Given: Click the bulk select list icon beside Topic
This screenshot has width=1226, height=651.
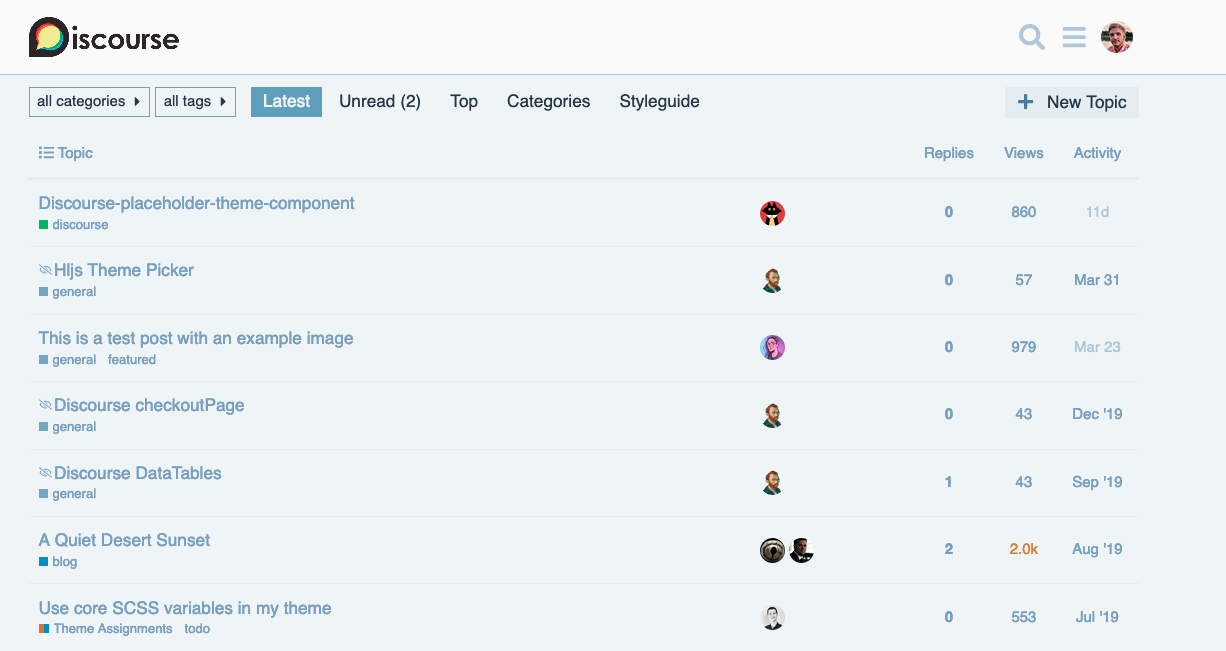Looking at the screenshot, I should [x=46, y=153].
